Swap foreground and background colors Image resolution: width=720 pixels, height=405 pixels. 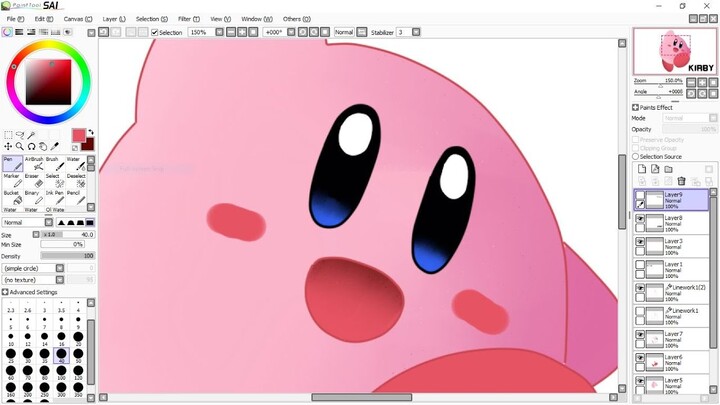[91, 132]
